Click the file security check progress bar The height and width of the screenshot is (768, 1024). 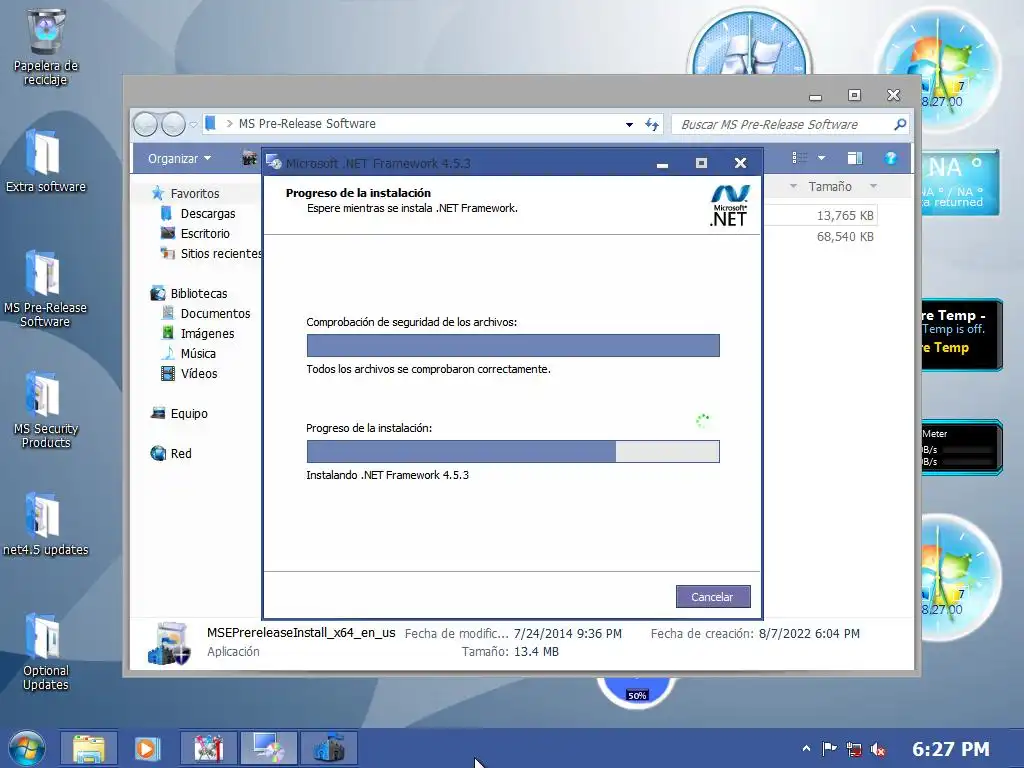point(513,345)
